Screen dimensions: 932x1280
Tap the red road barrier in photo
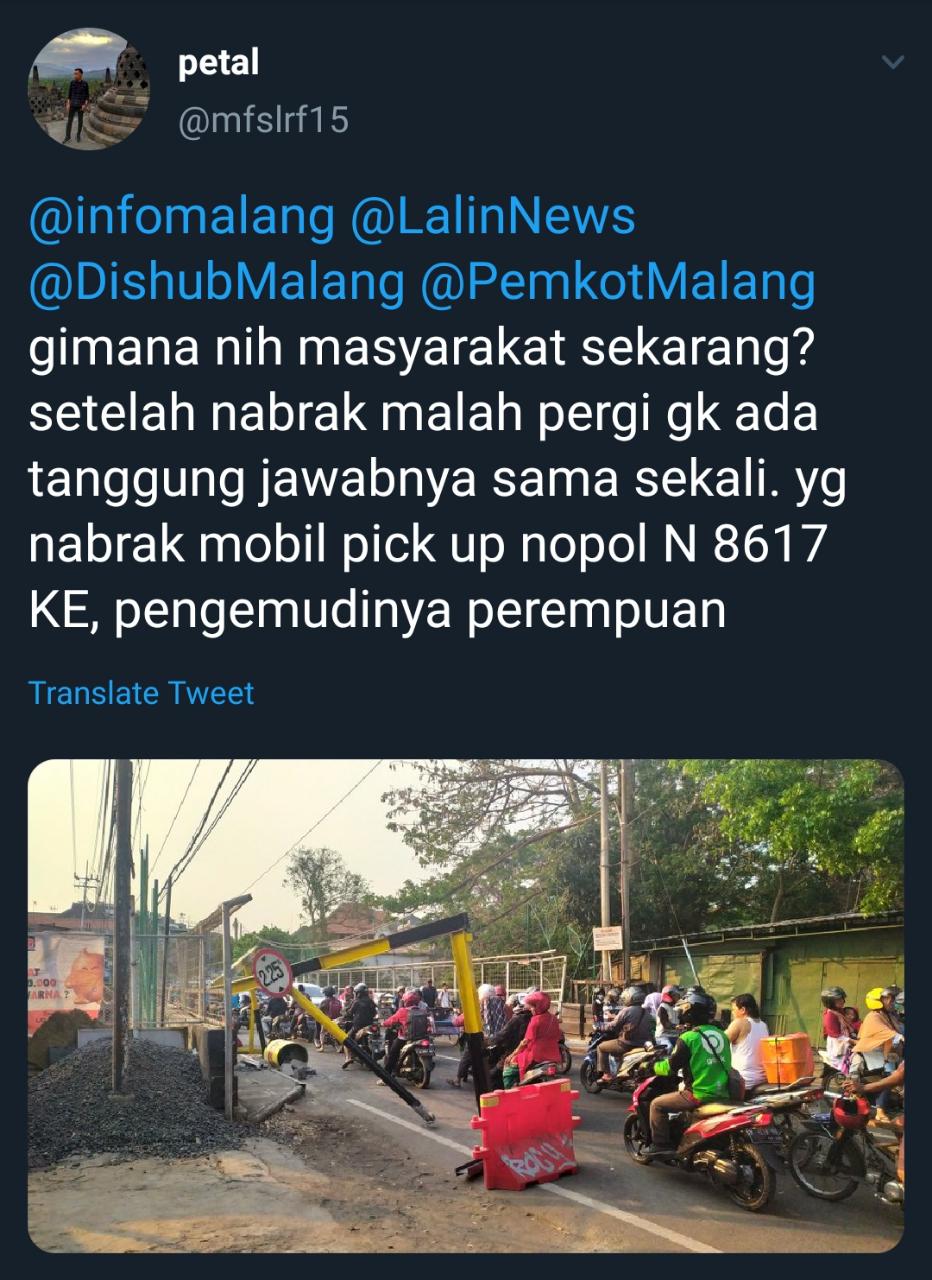click(x=526, y=1133)
